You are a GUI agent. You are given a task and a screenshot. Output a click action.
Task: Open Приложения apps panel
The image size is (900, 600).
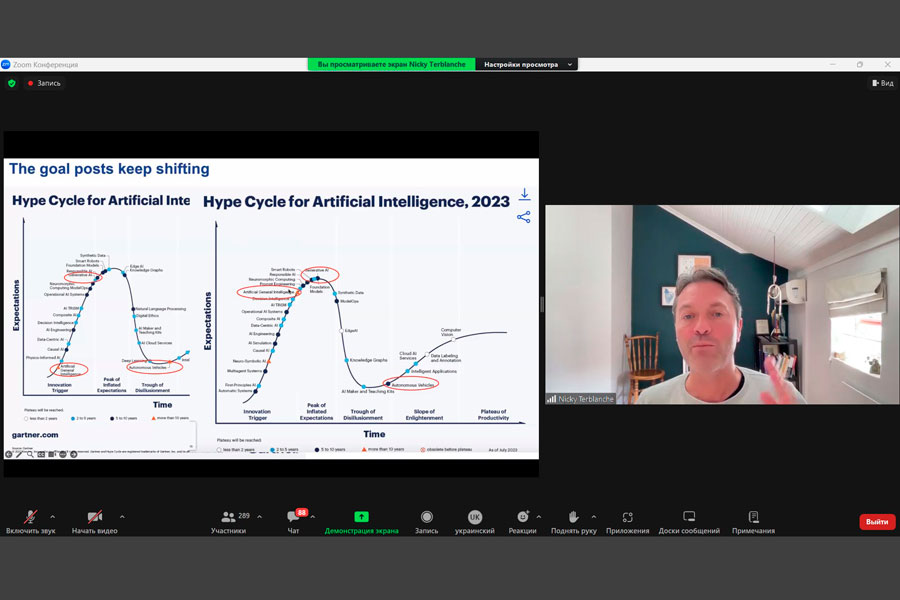coord(627,522)
